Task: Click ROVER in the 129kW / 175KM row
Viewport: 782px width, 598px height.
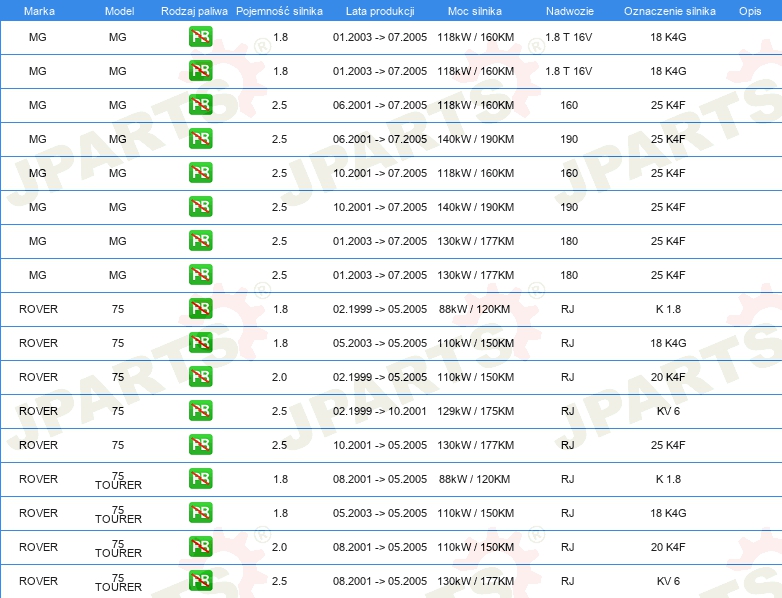Action: 38,411
